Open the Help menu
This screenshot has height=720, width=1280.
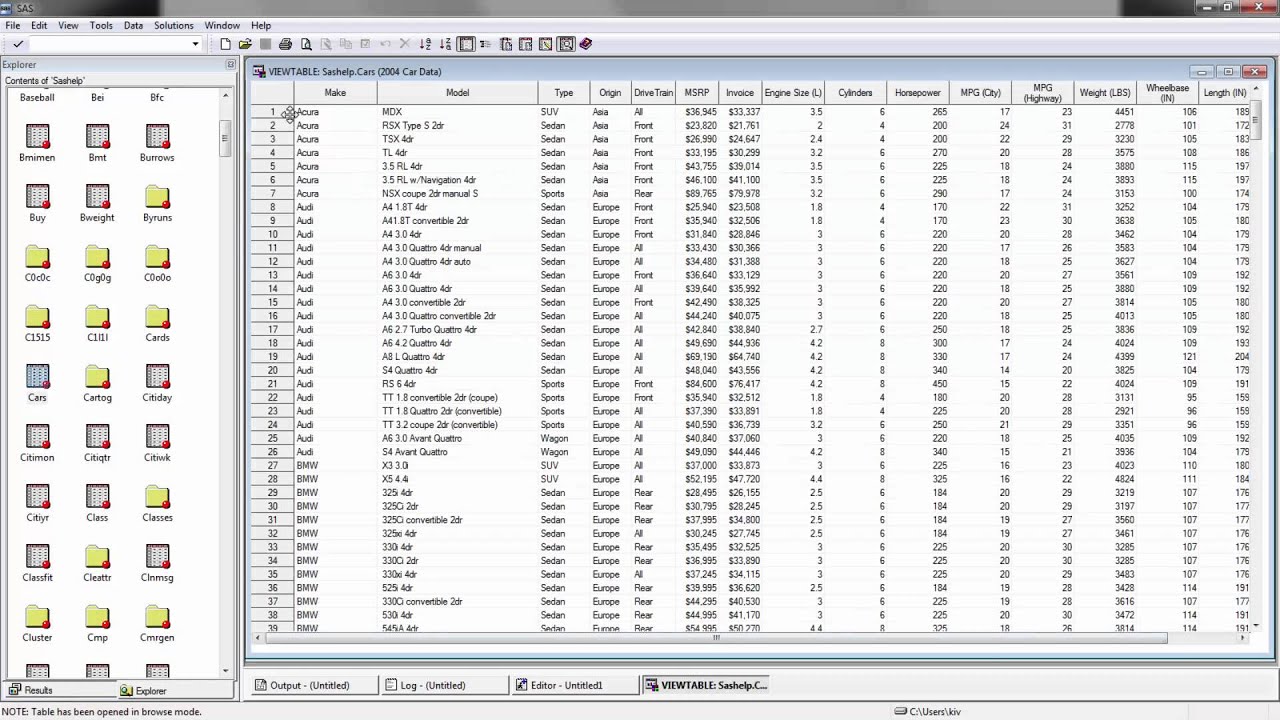coord(261,25)
